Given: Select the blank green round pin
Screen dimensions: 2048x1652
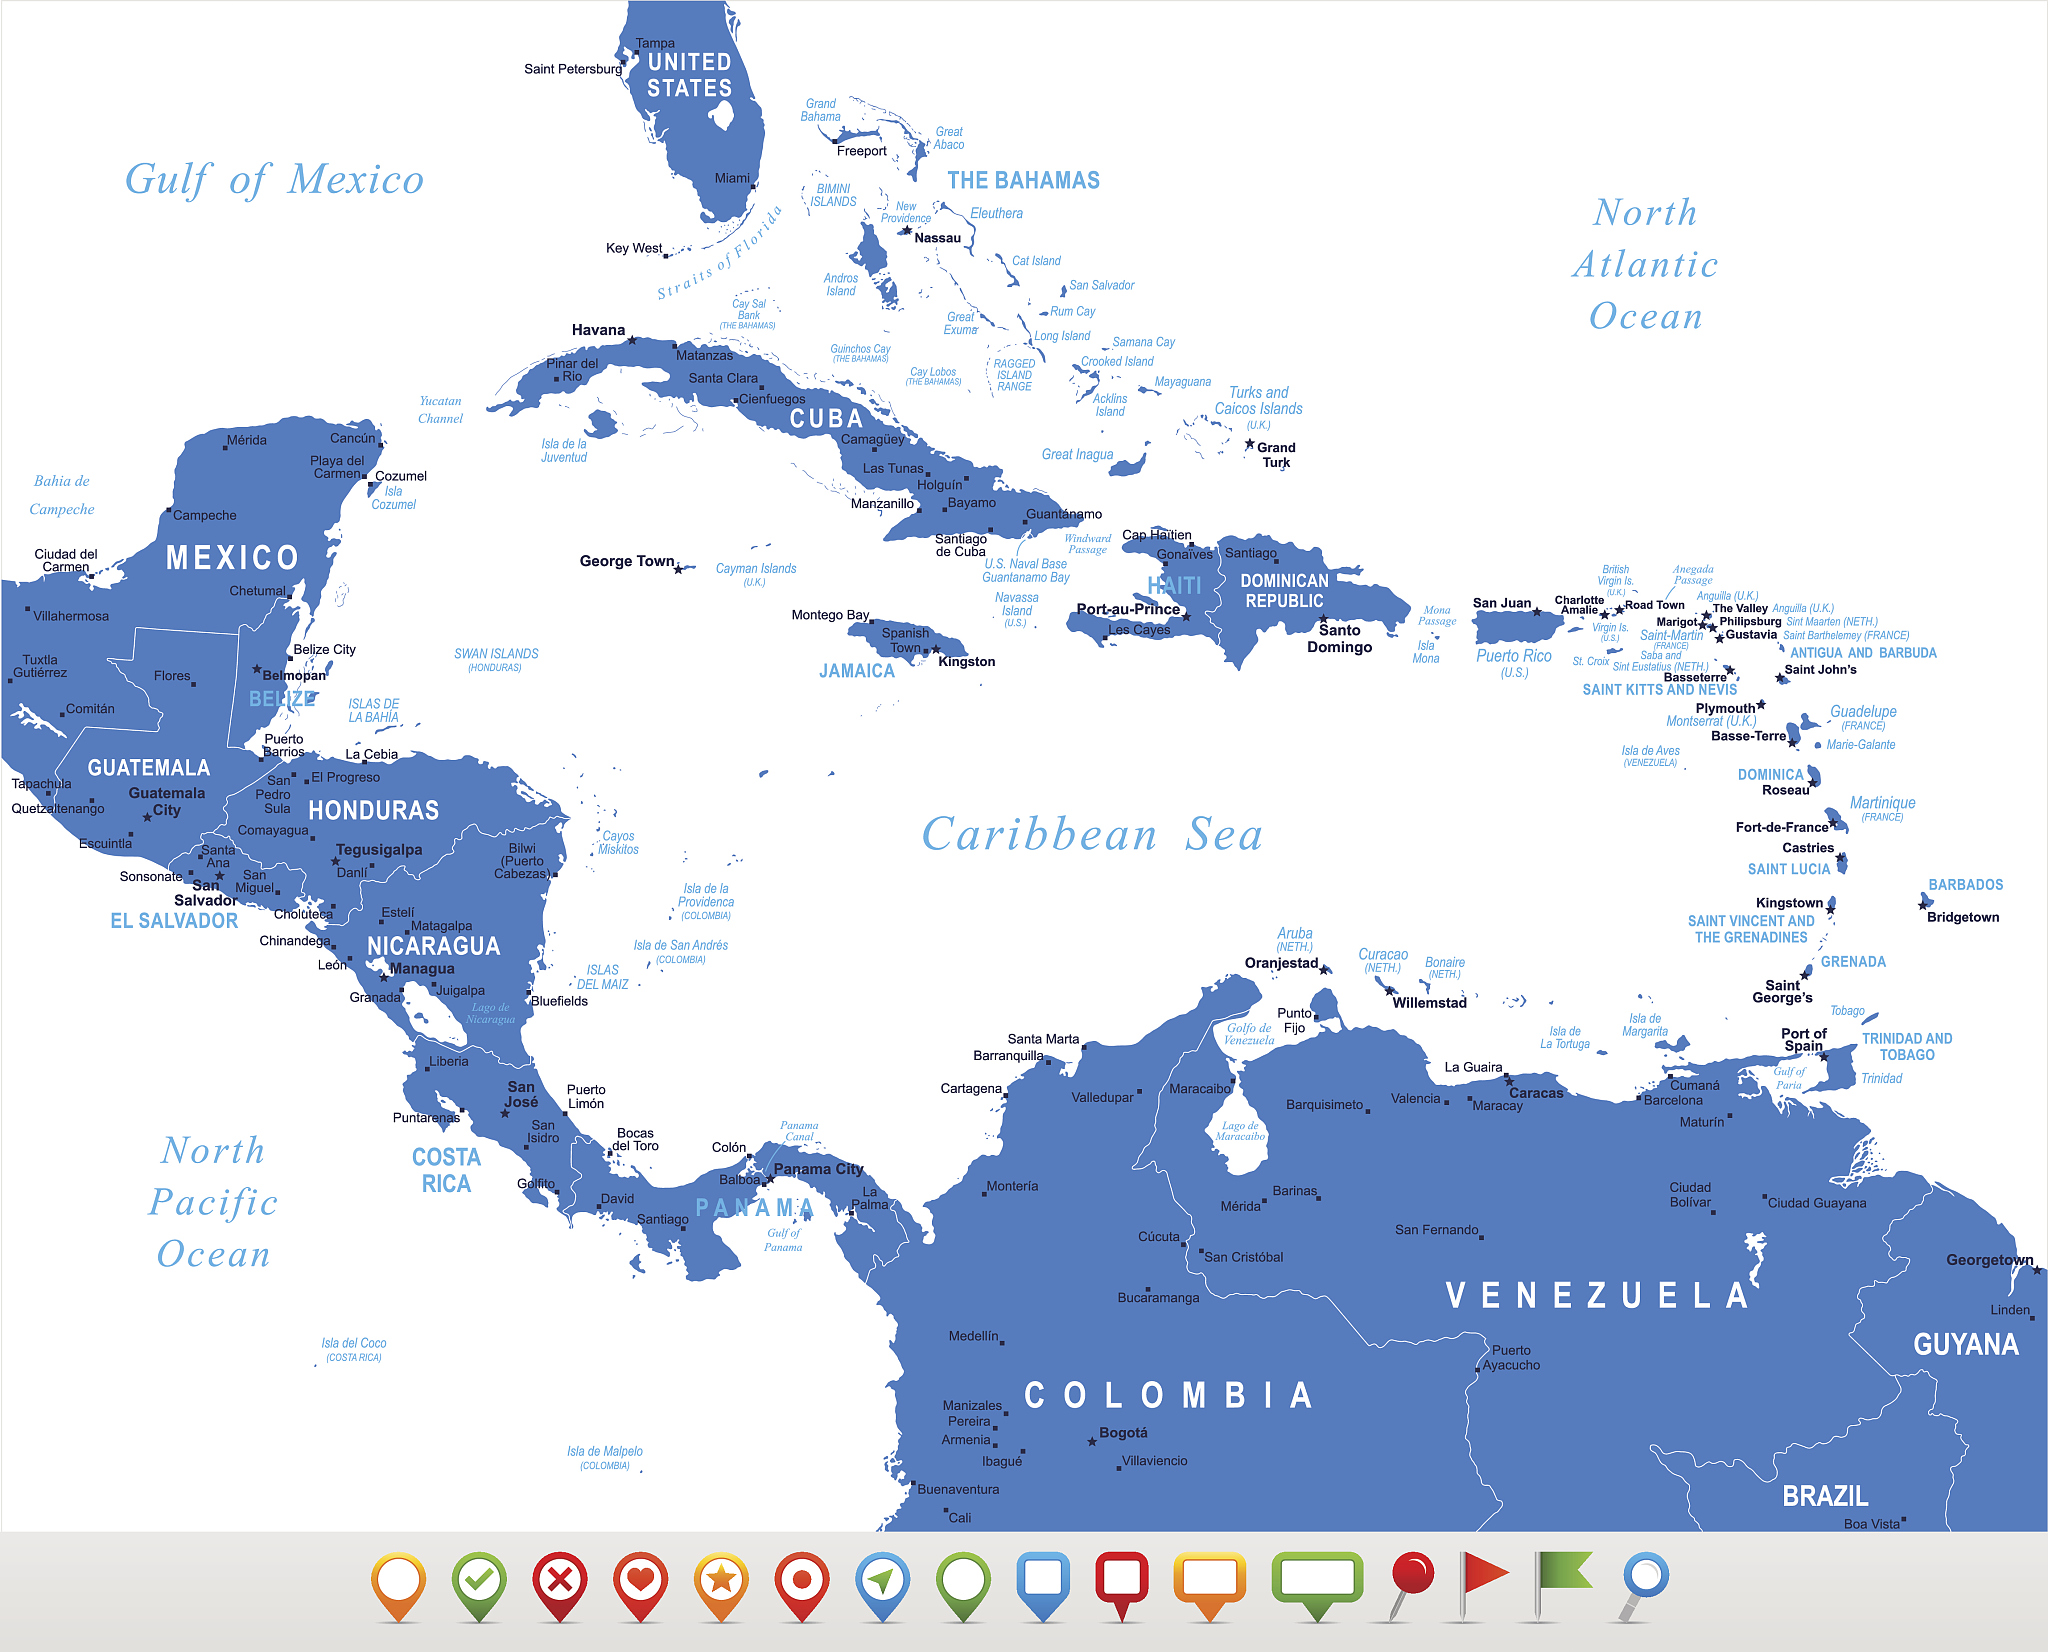Looking at the screenshot, I should click(964, 1587).
